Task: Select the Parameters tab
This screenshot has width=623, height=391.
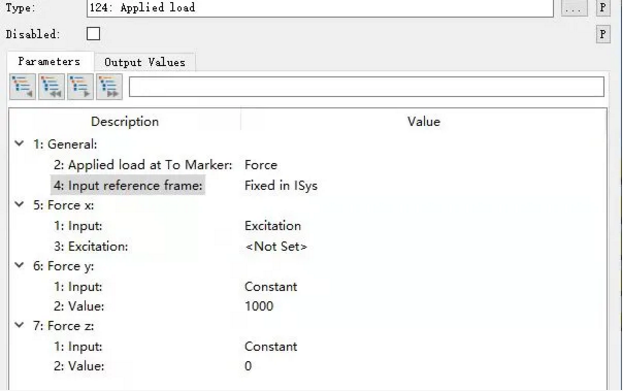Action: point(49,62)
